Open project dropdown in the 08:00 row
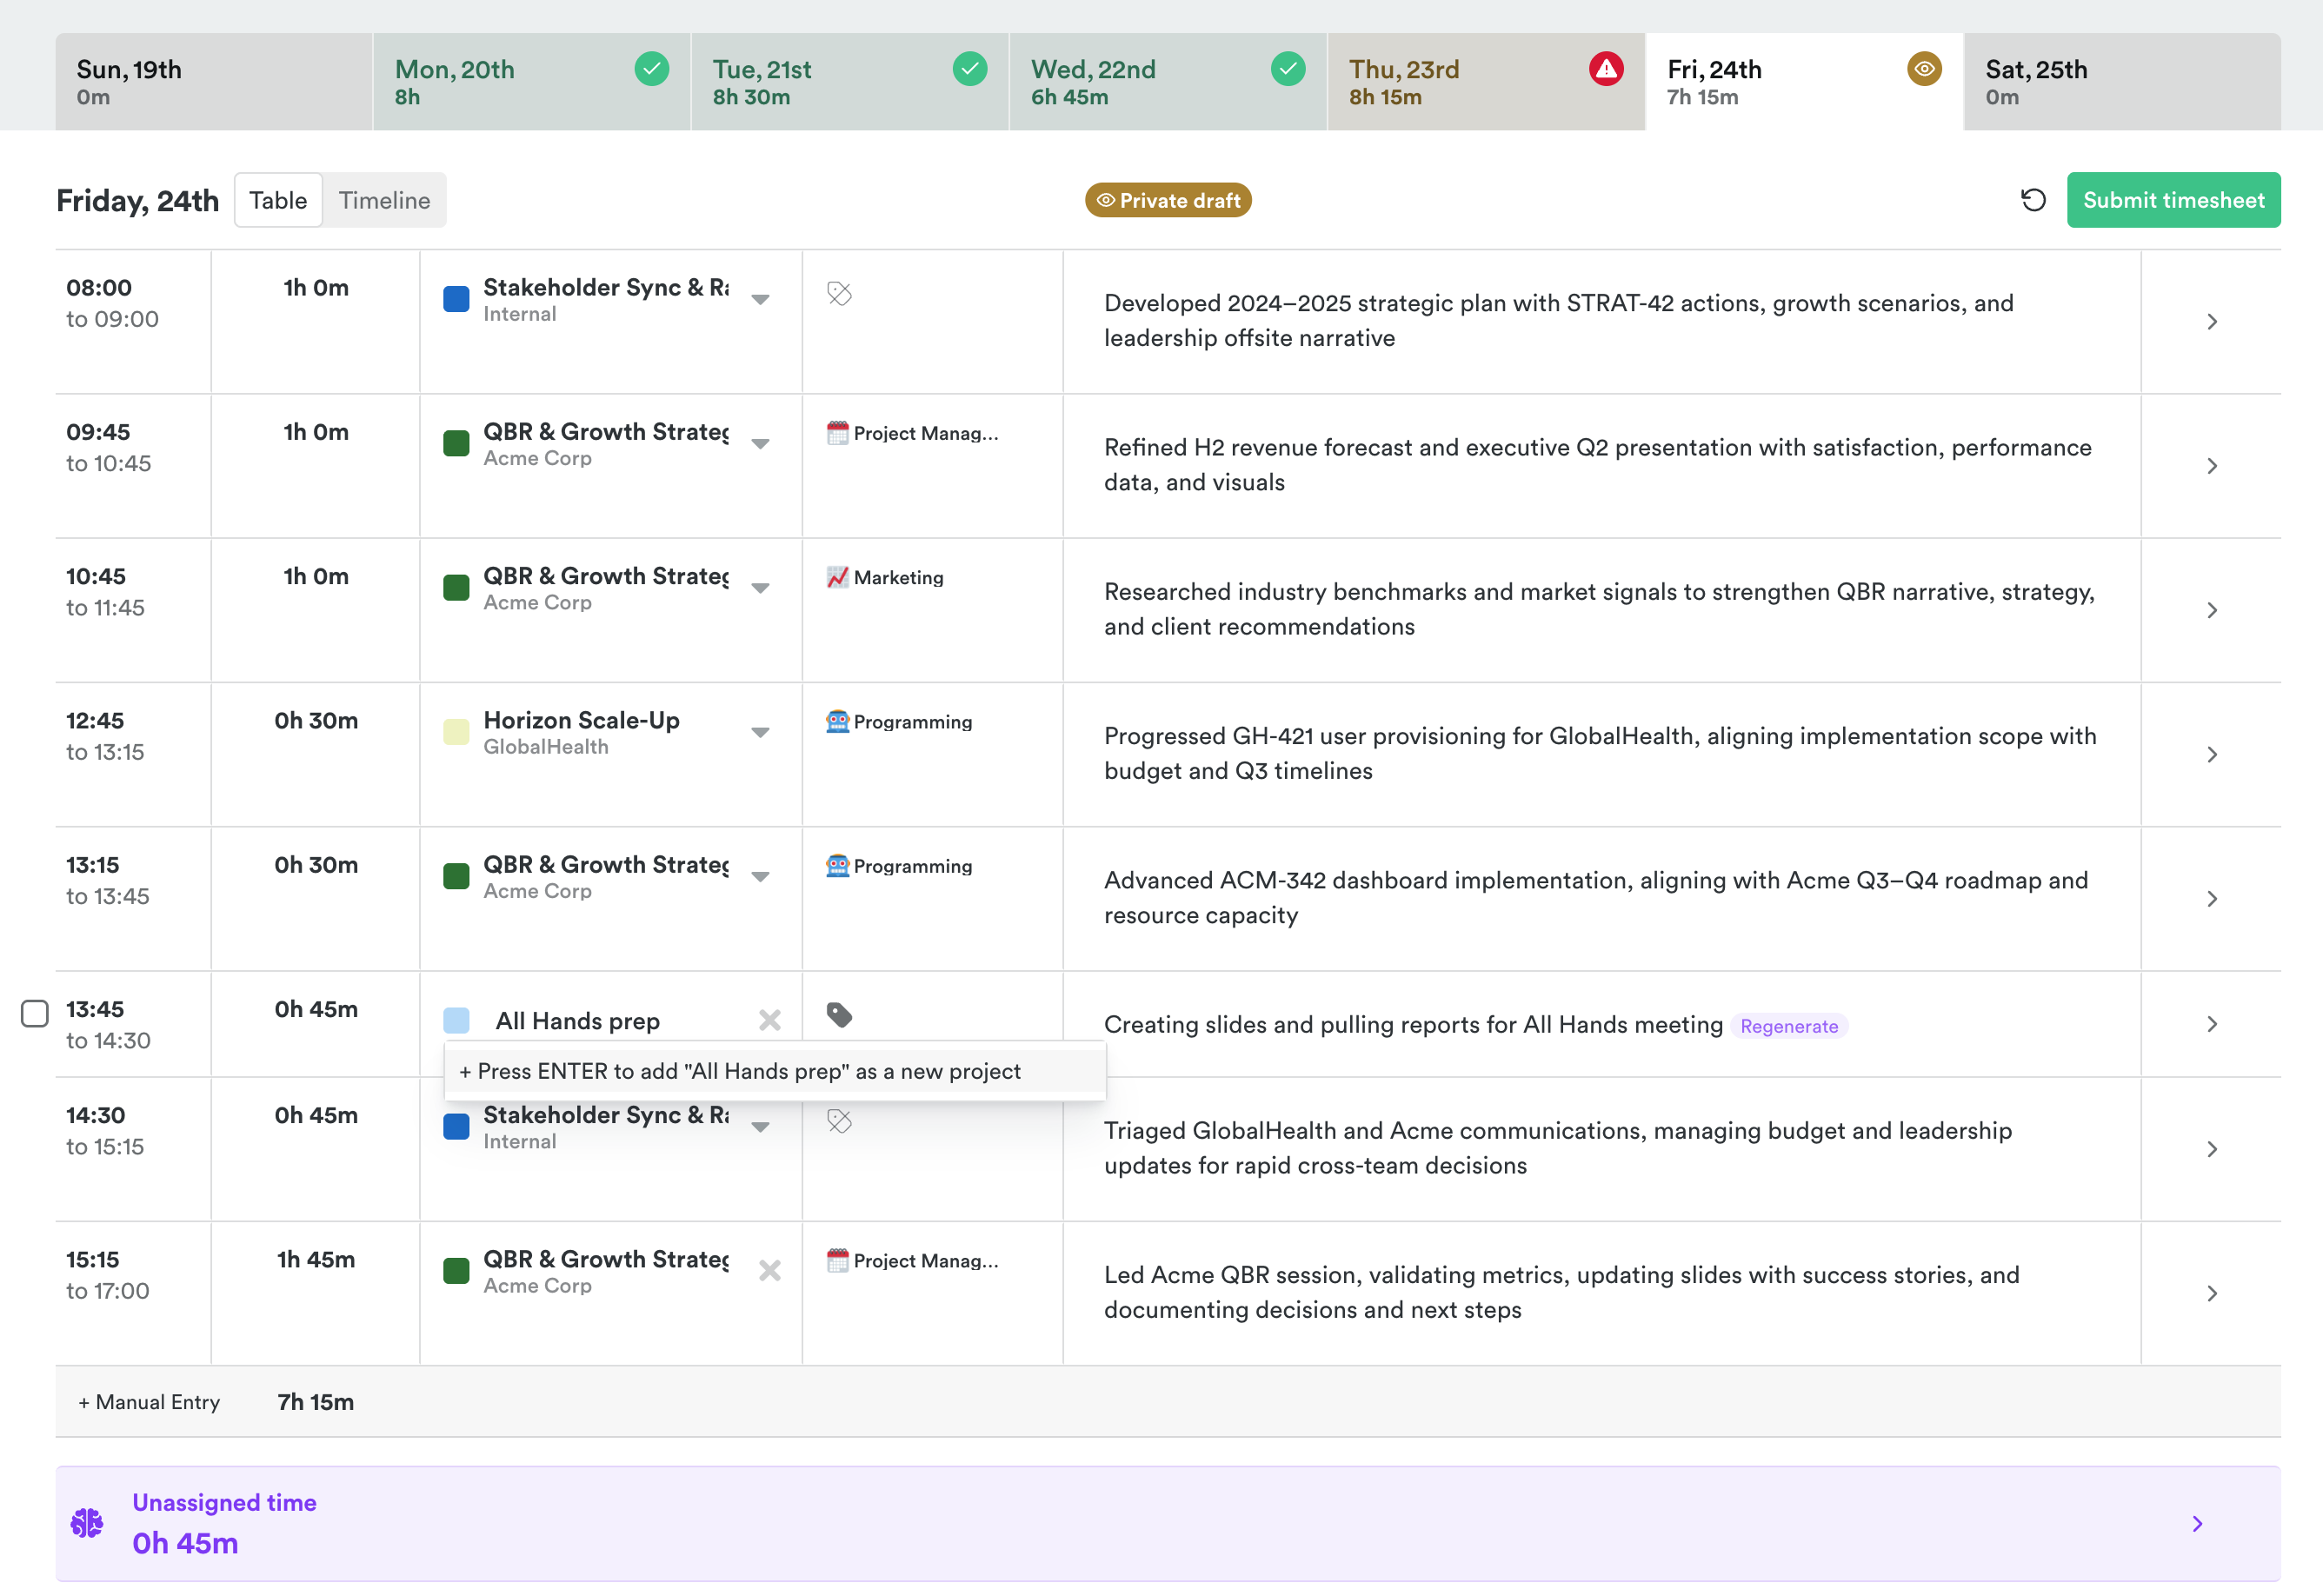This screenshot has height=1596, width=2323. click(x=760, y=299)
